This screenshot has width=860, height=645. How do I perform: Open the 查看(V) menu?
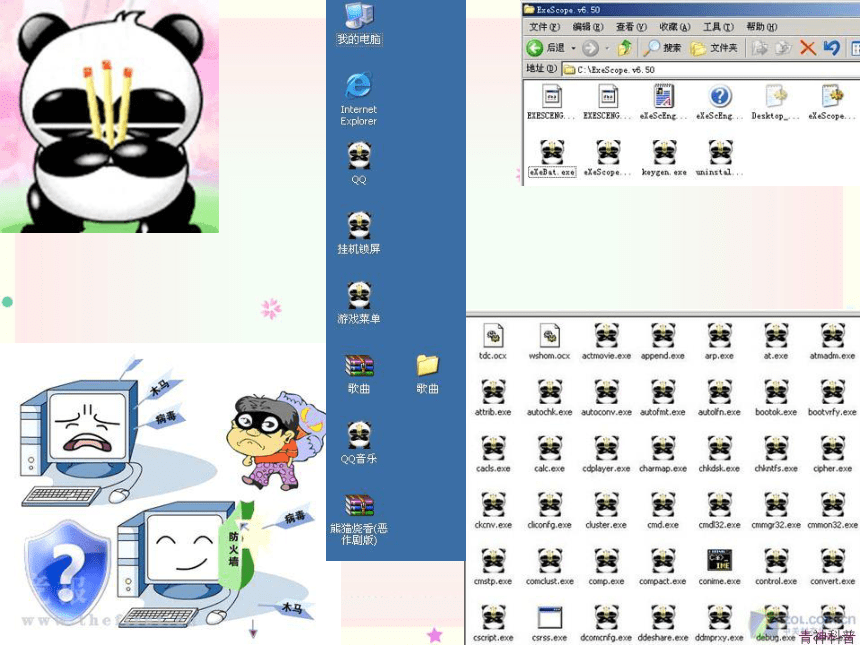click(x=631, y=27)
